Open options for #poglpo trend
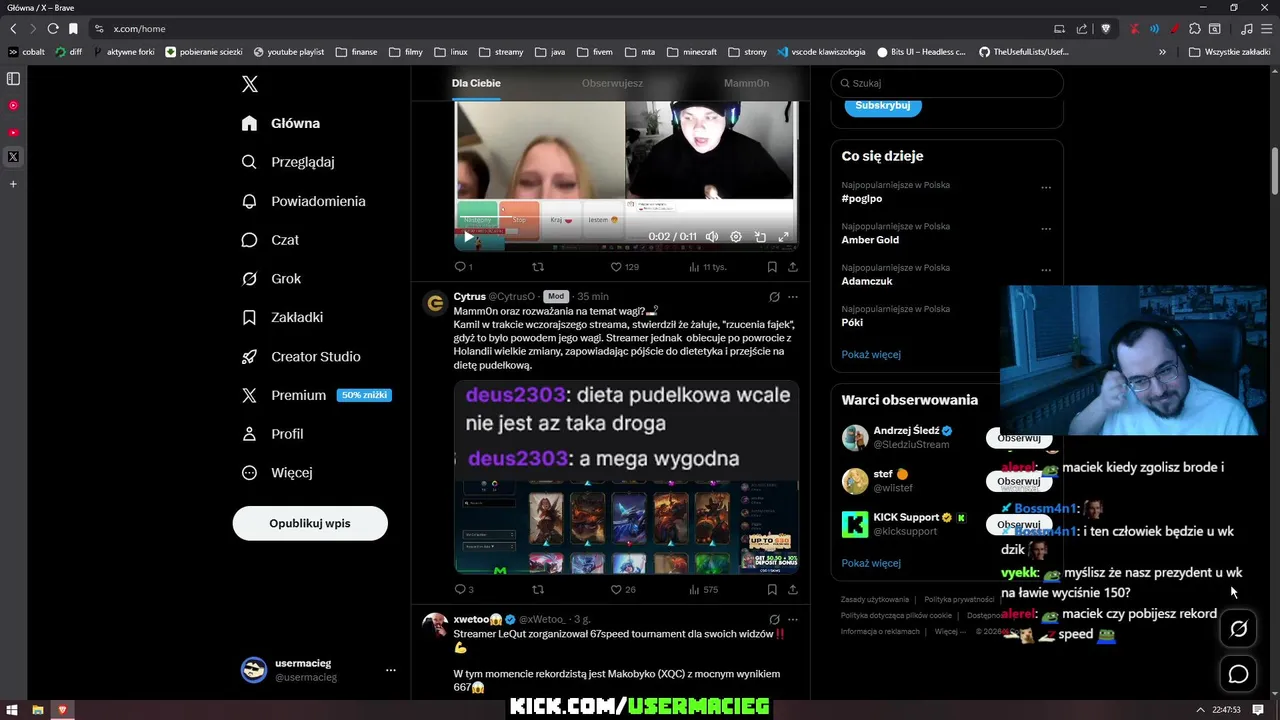The width and height of the screenshot is (1280, 720). point(1046,188)
